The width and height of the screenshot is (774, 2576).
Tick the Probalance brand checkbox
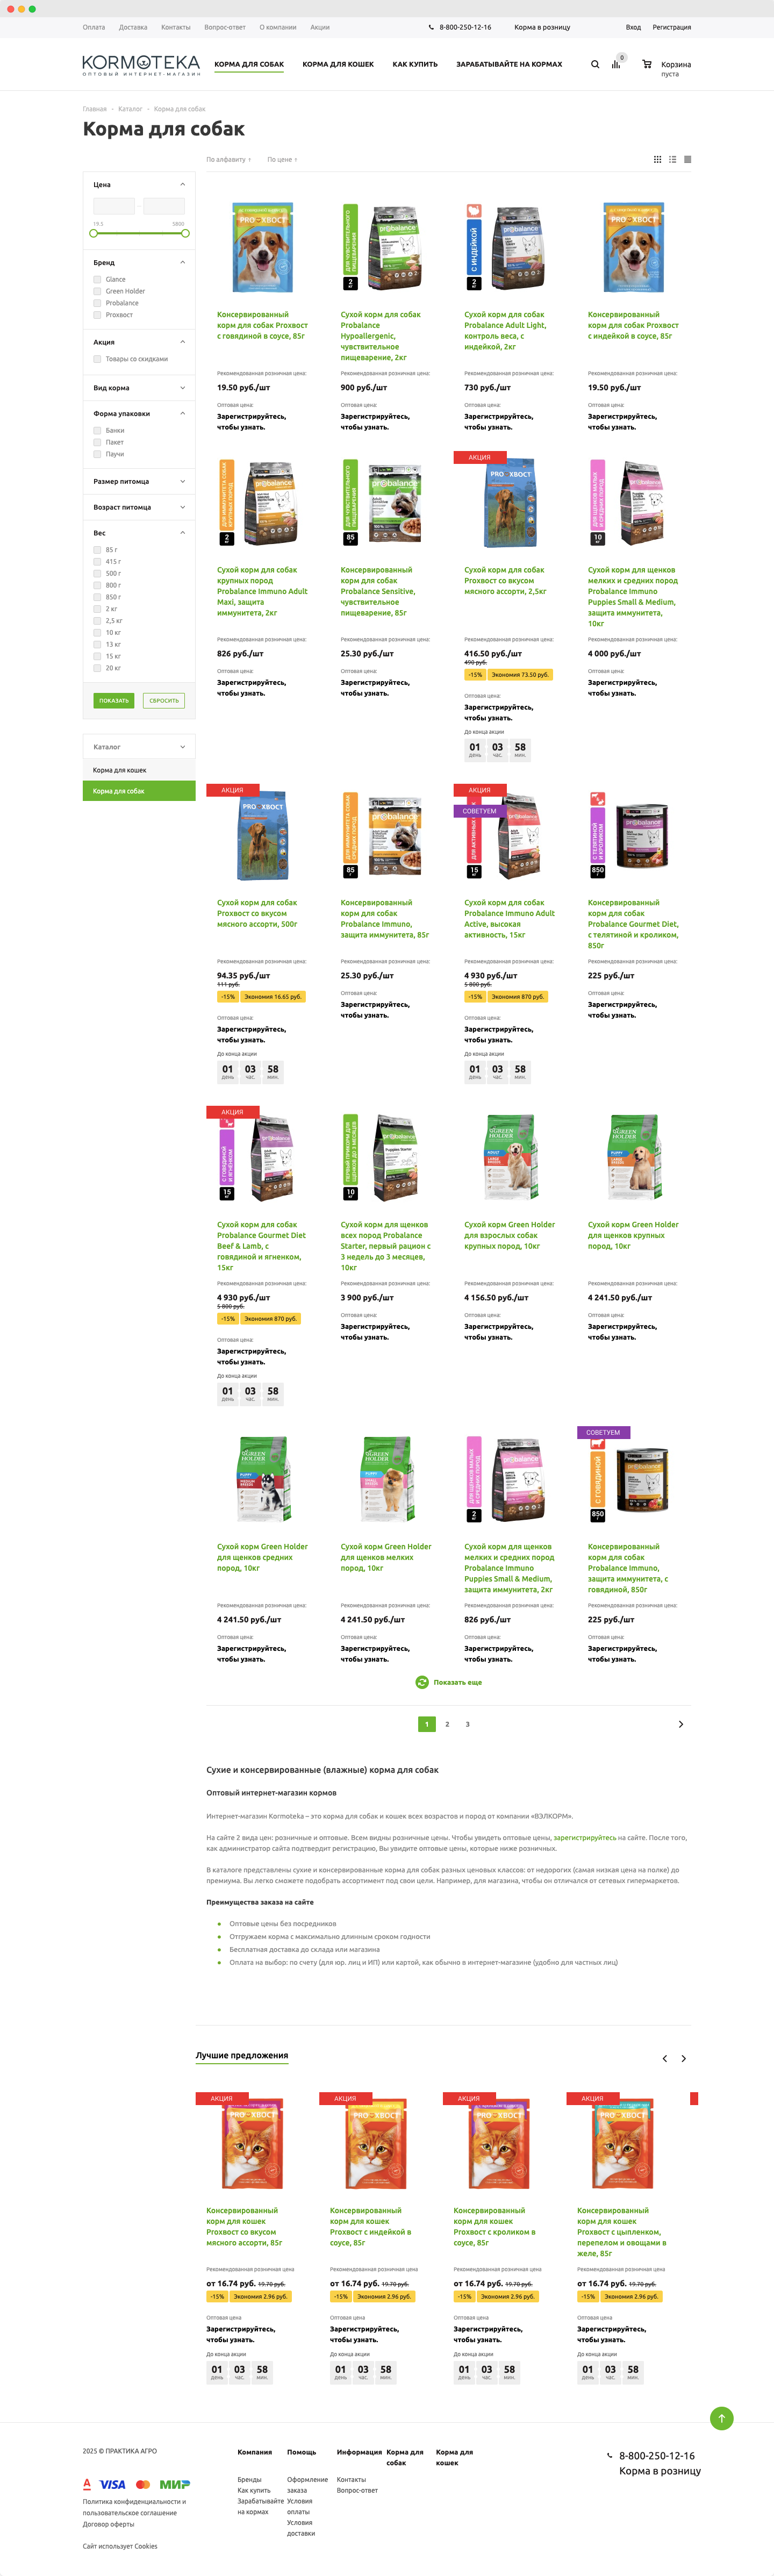[x=97, y=303]
